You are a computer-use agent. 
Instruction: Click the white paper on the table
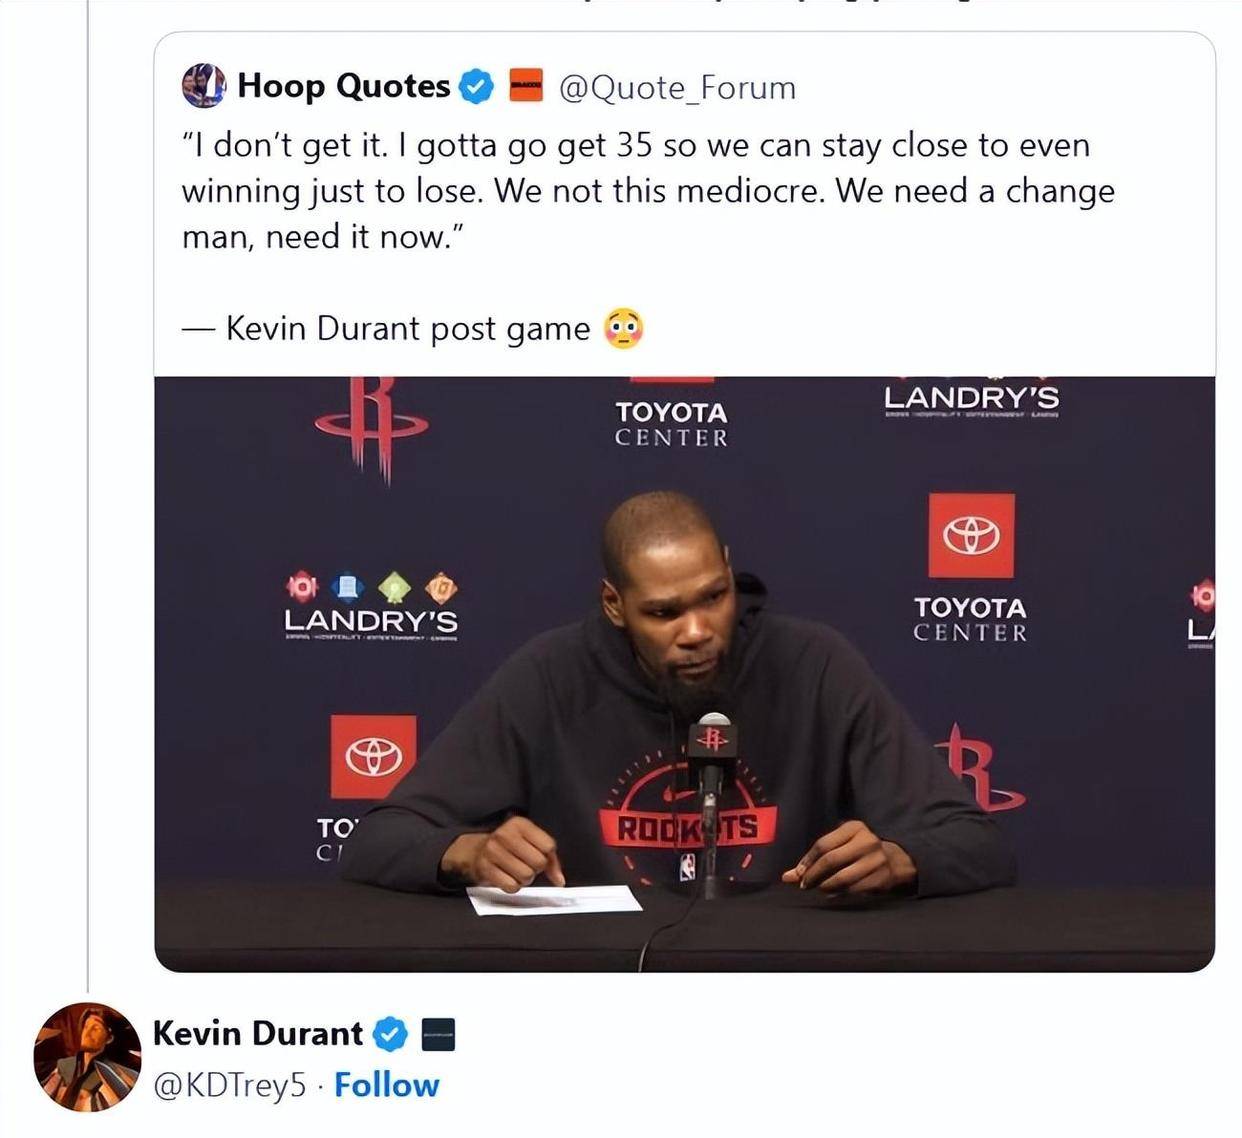pyautogui.click(x=554, y=899)
